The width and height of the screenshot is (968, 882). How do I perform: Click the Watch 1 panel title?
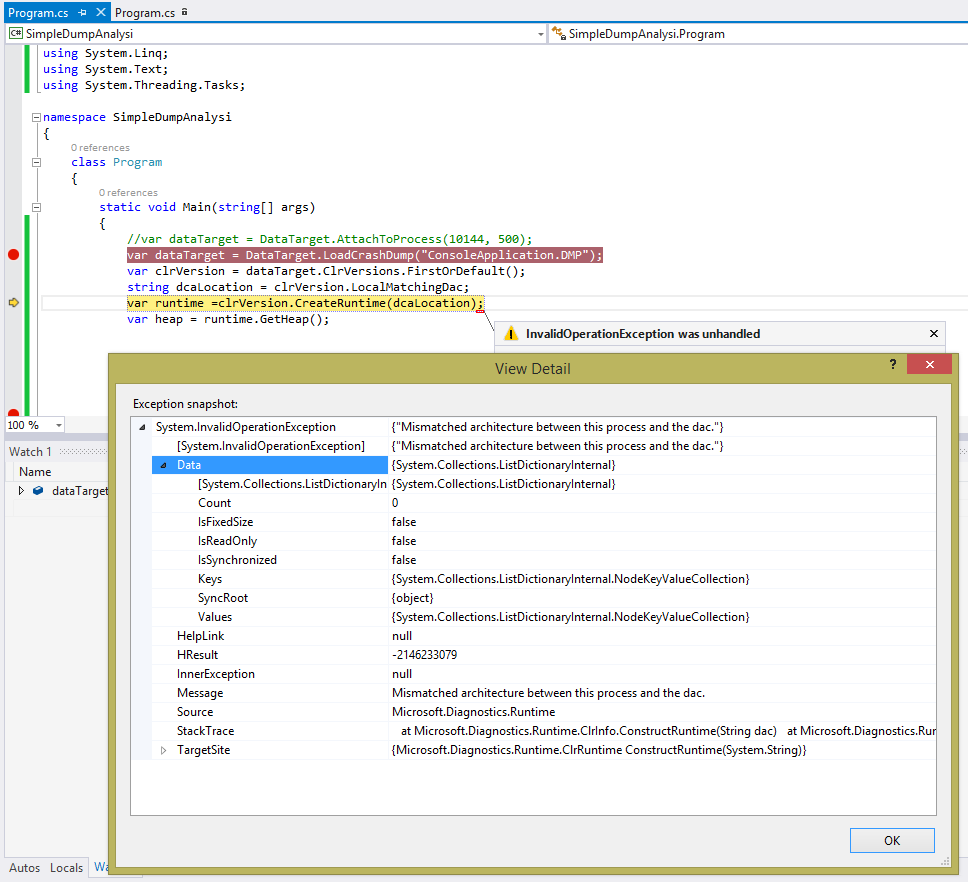pyautogui.click(x=30, y=452)
